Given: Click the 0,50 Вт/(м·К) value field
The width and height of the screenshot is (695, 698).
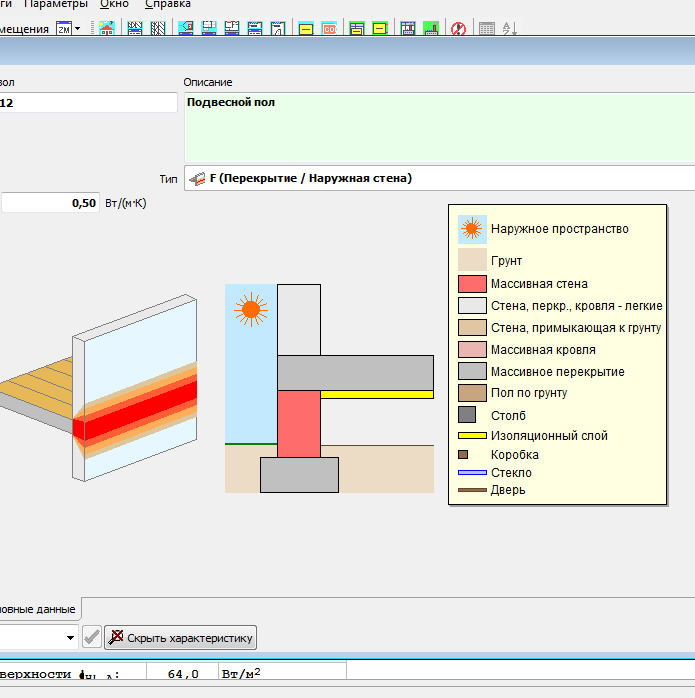Looking at the screenshot, I should tap(50, 203).
